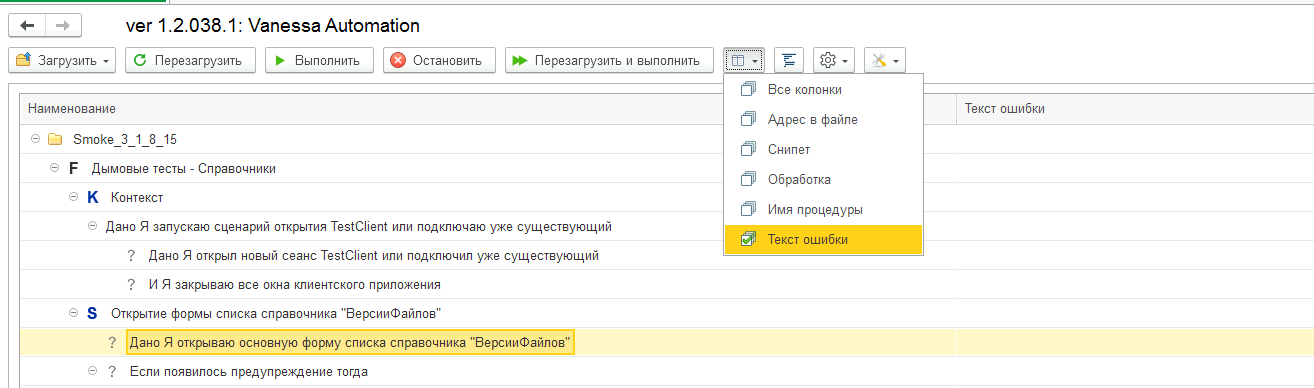Enable the Все колонки option
Image resolution: width=1314 pixels, height=388 pixels.
tap(823, 90)
